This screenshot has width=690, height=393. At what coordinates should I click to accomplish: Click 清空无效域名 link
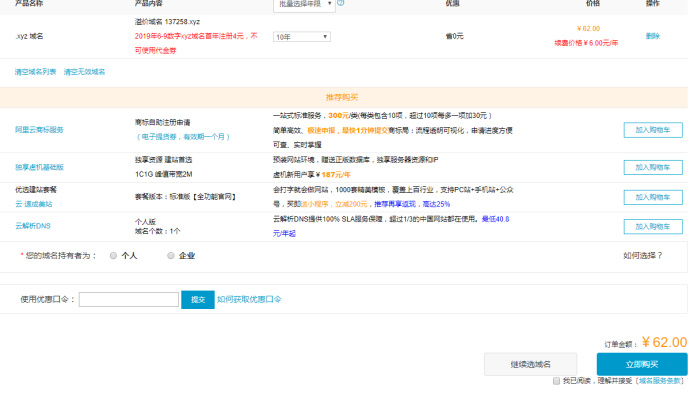(x=84, y=72)
